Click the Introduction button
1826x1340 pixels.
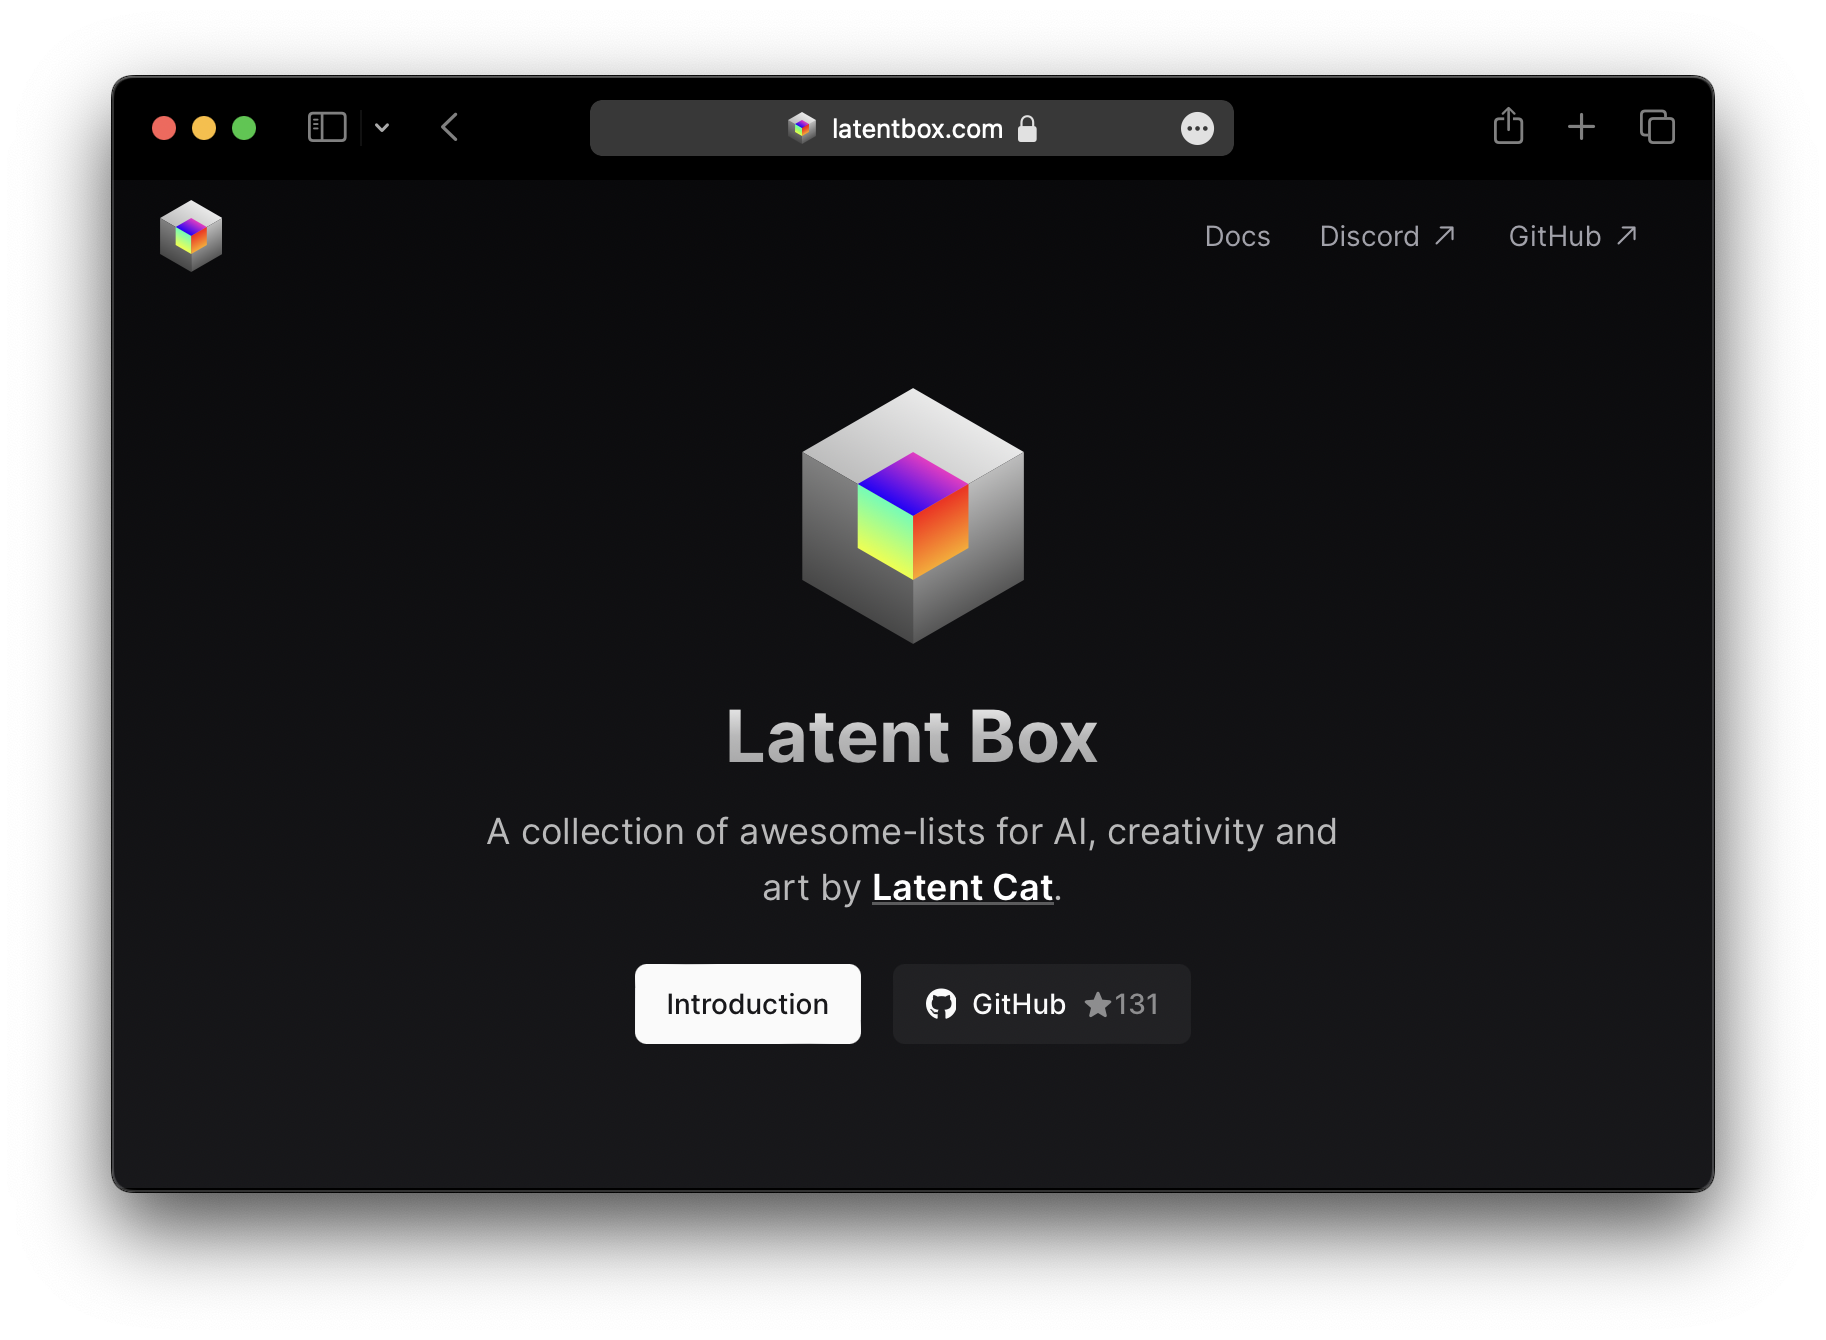[x=748, y=1004]
